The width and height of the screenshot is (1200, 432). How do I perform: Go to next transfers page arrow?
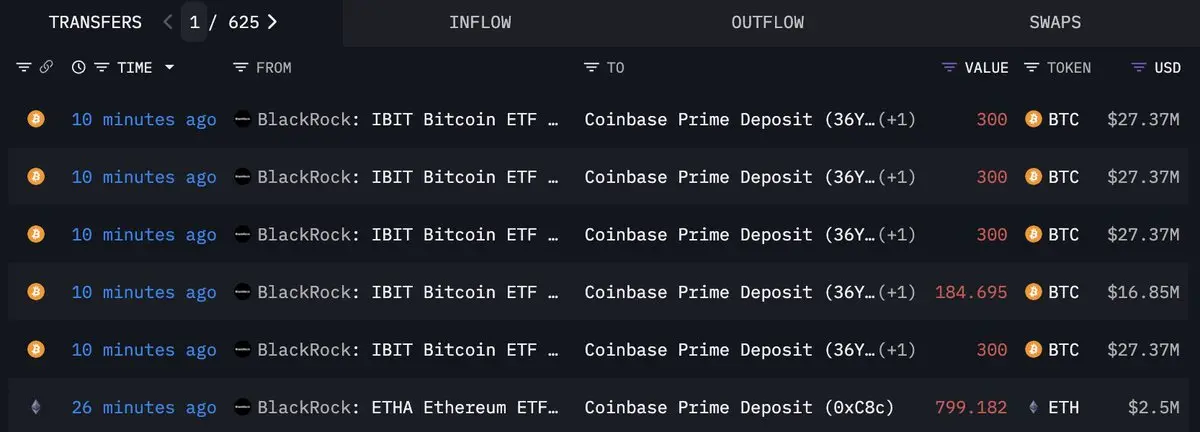(x=272, y=22)
